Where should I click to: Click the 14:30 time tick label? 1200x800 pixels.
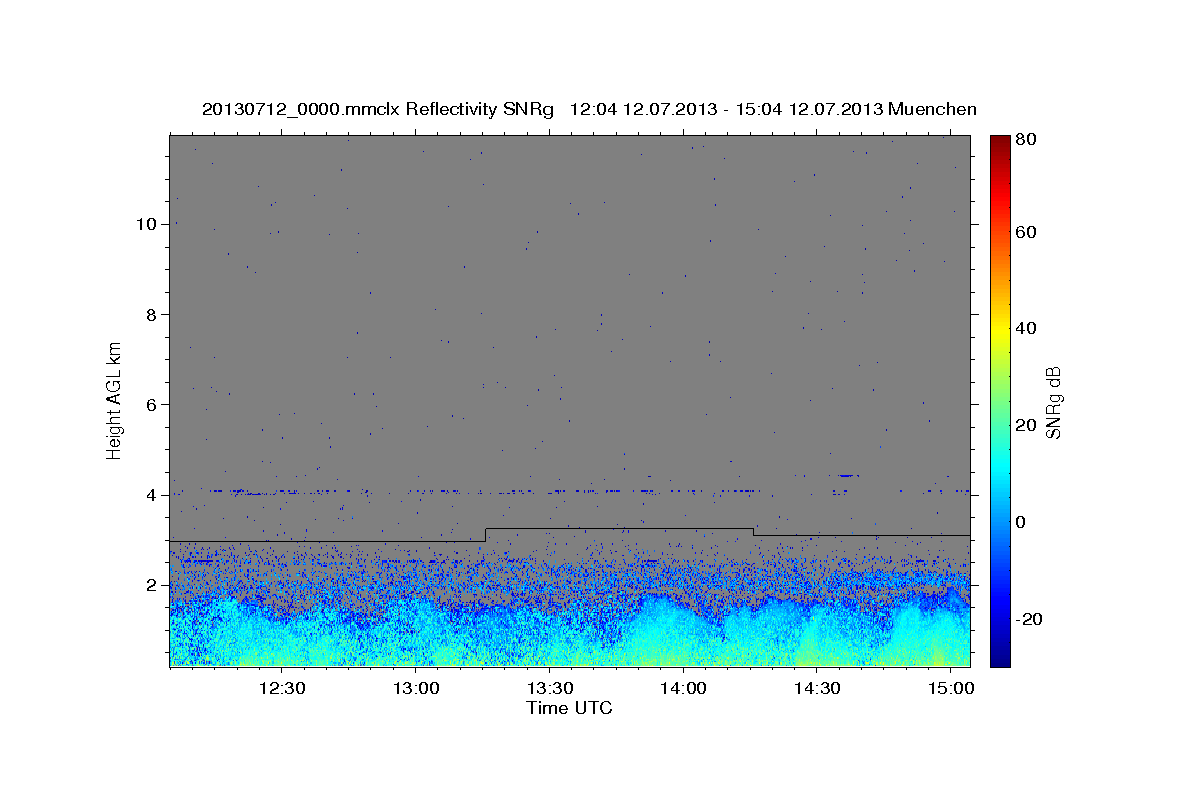tap(817, 689)
